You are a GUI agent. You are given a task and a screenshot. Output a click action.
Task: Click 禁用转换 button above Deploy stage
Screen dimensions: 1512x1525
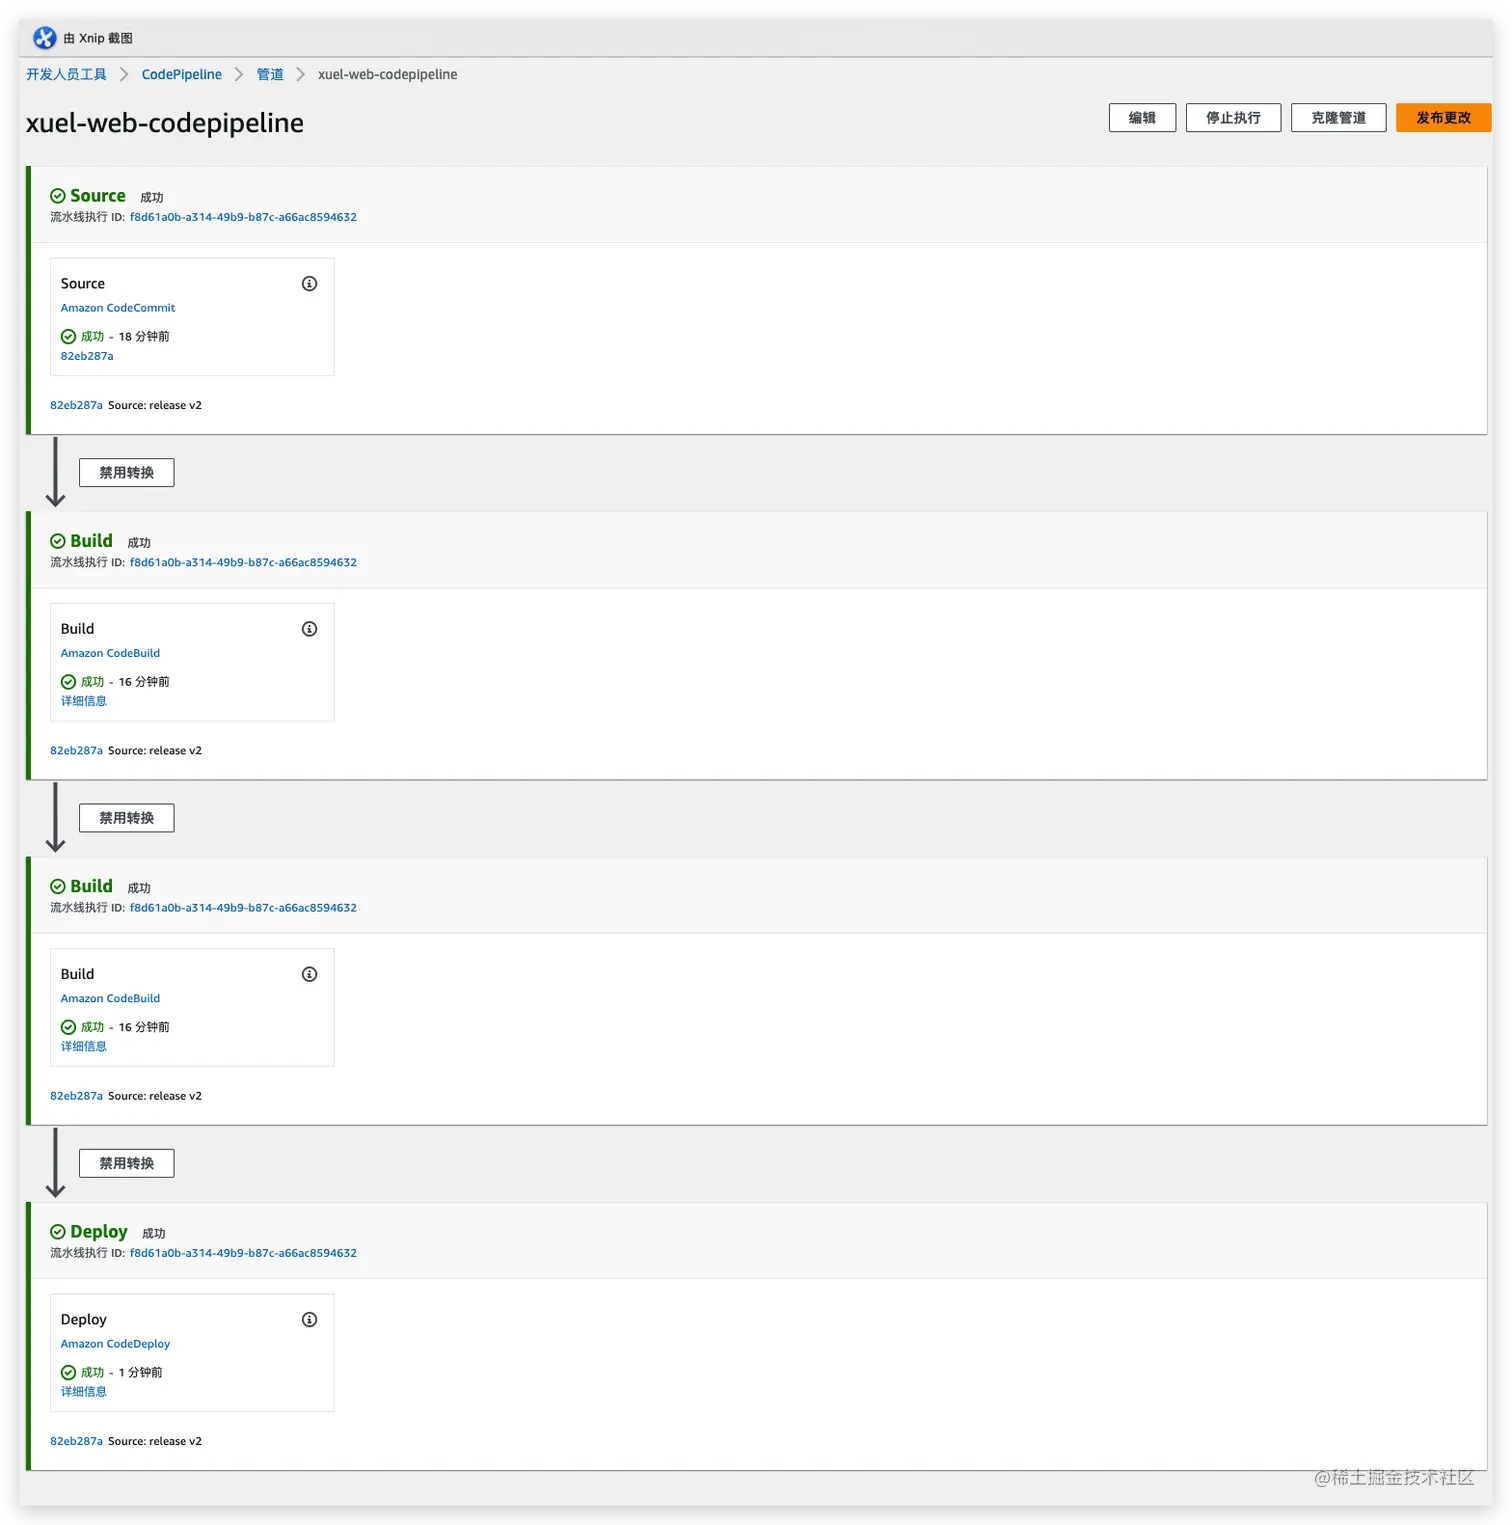127,1163
